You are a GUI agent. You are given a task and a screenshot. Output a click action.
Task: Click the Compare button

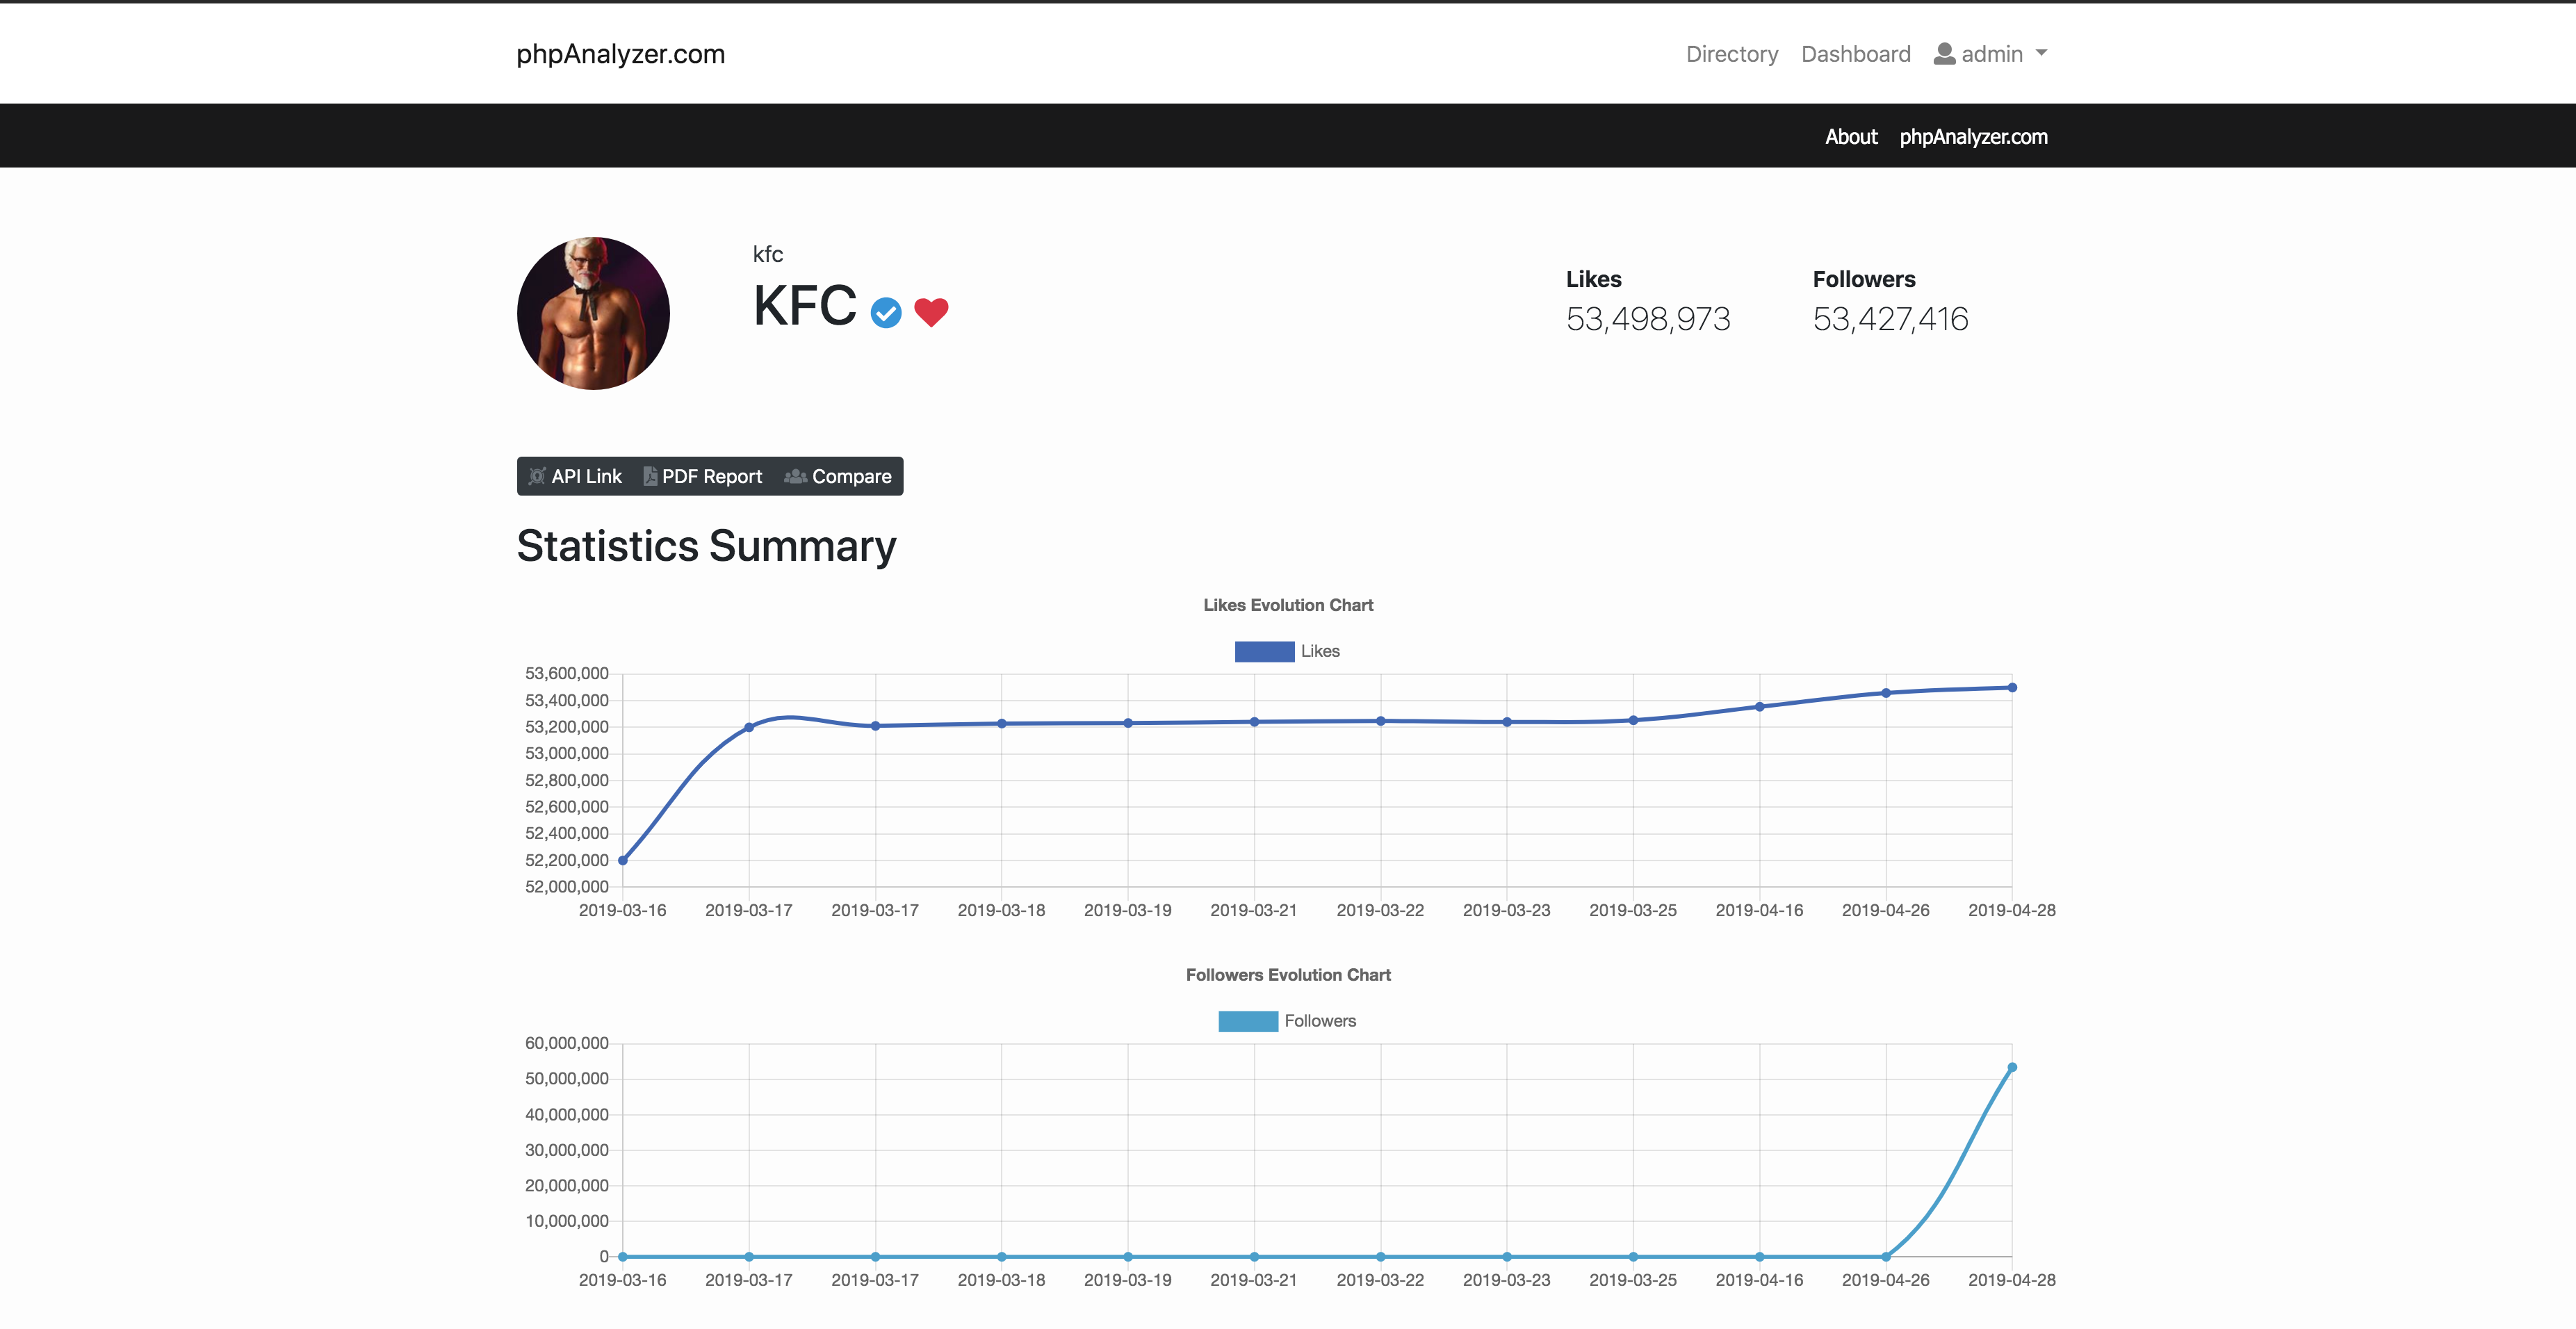pos(838,476)
